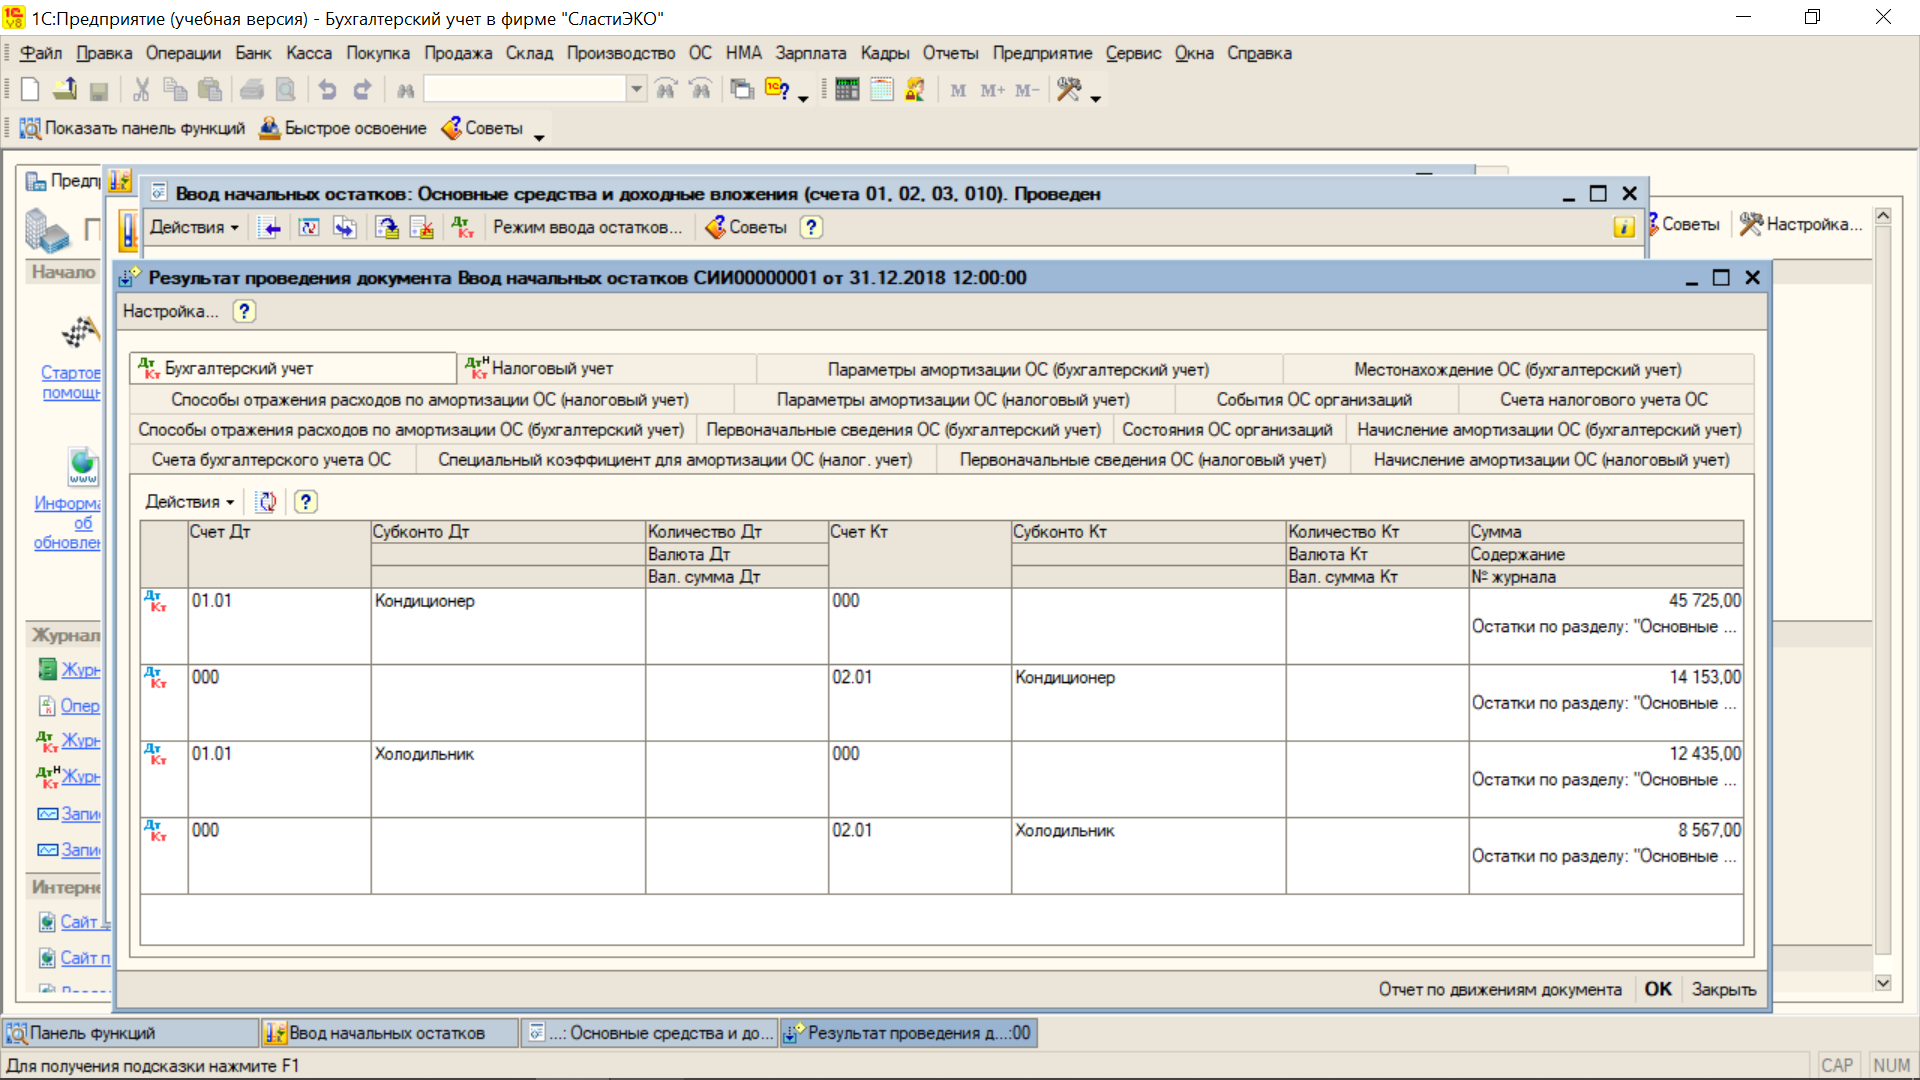Click the refresh icon beside table Действия

[x=267, y=502]
